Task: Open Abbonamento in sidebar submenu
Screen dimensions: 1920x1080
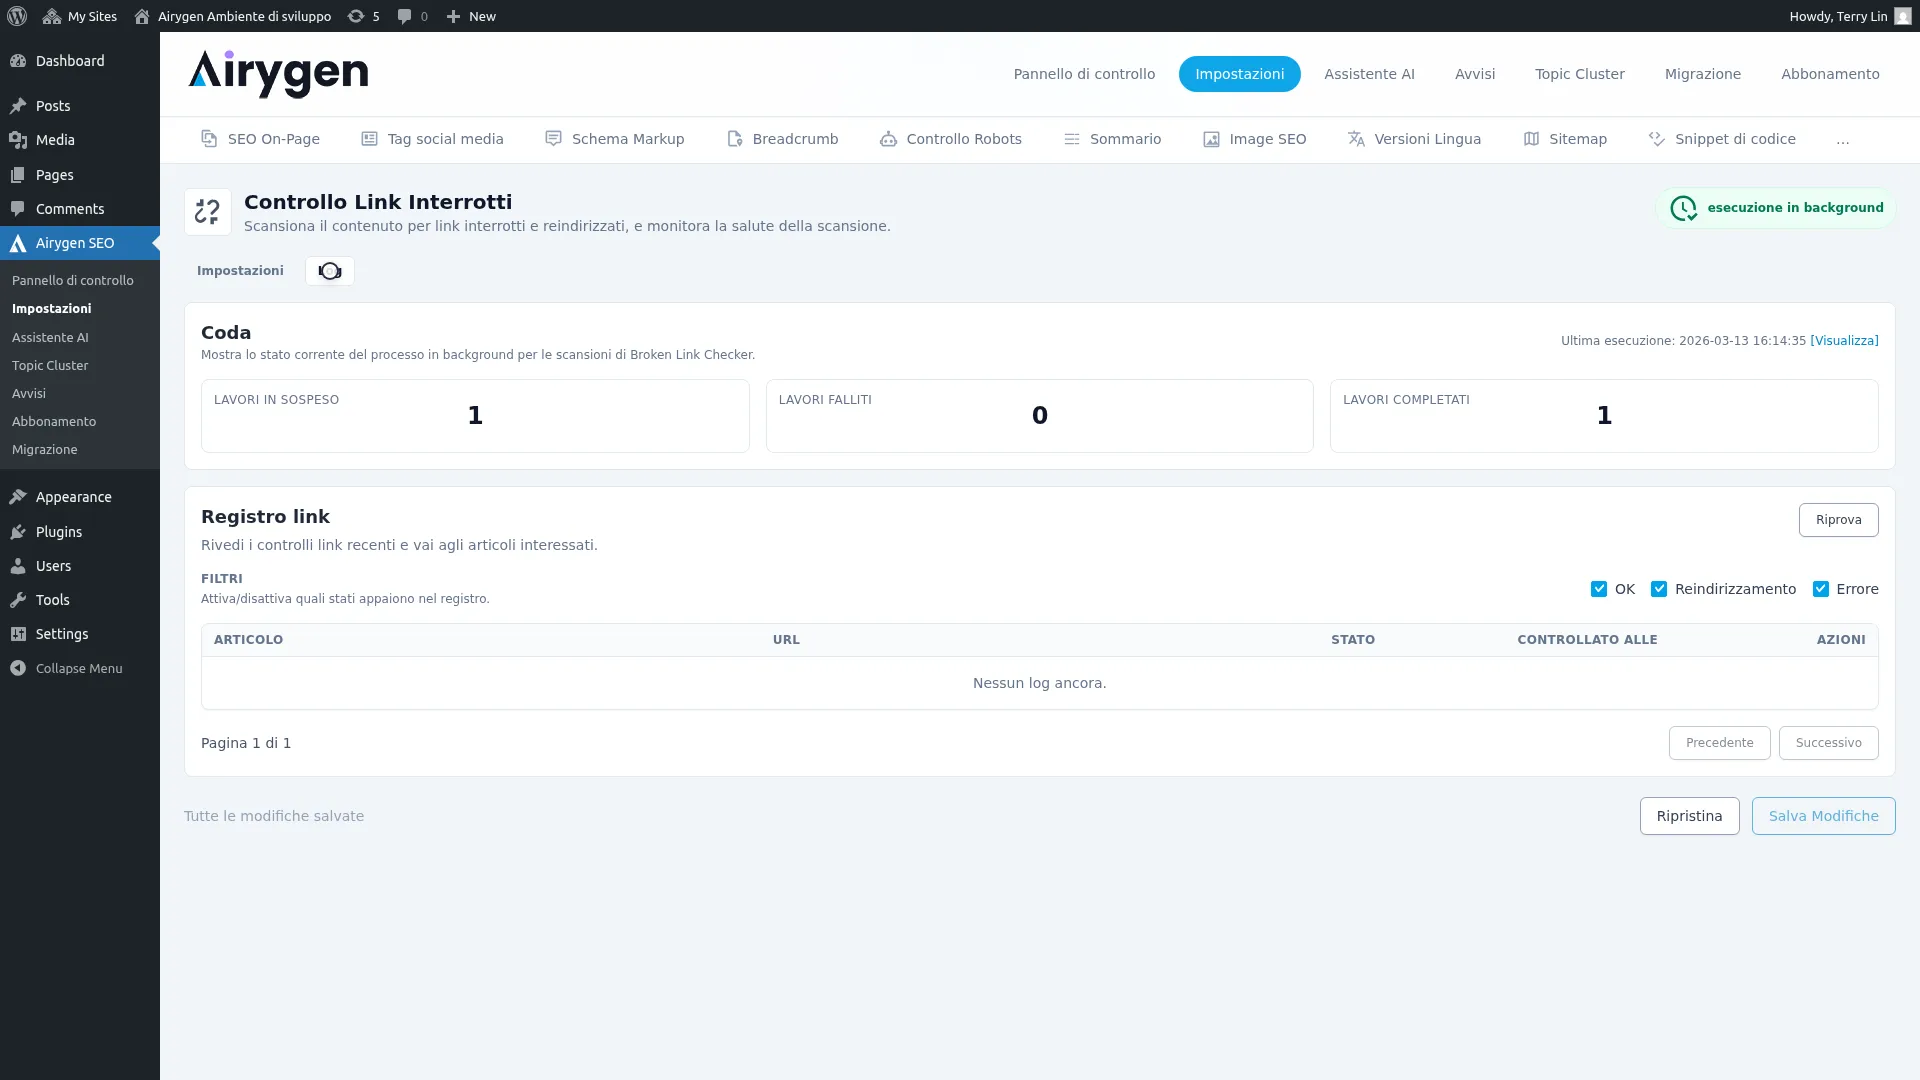Action: [x=54, y=422]
